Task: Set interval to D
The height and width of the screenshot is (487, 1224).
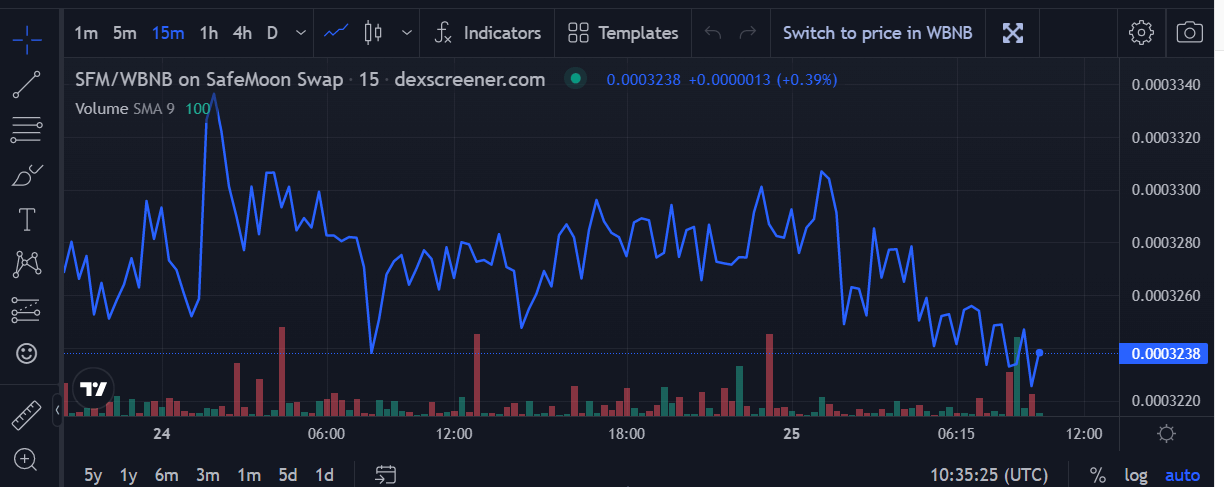Action: [x=272, y=33]
